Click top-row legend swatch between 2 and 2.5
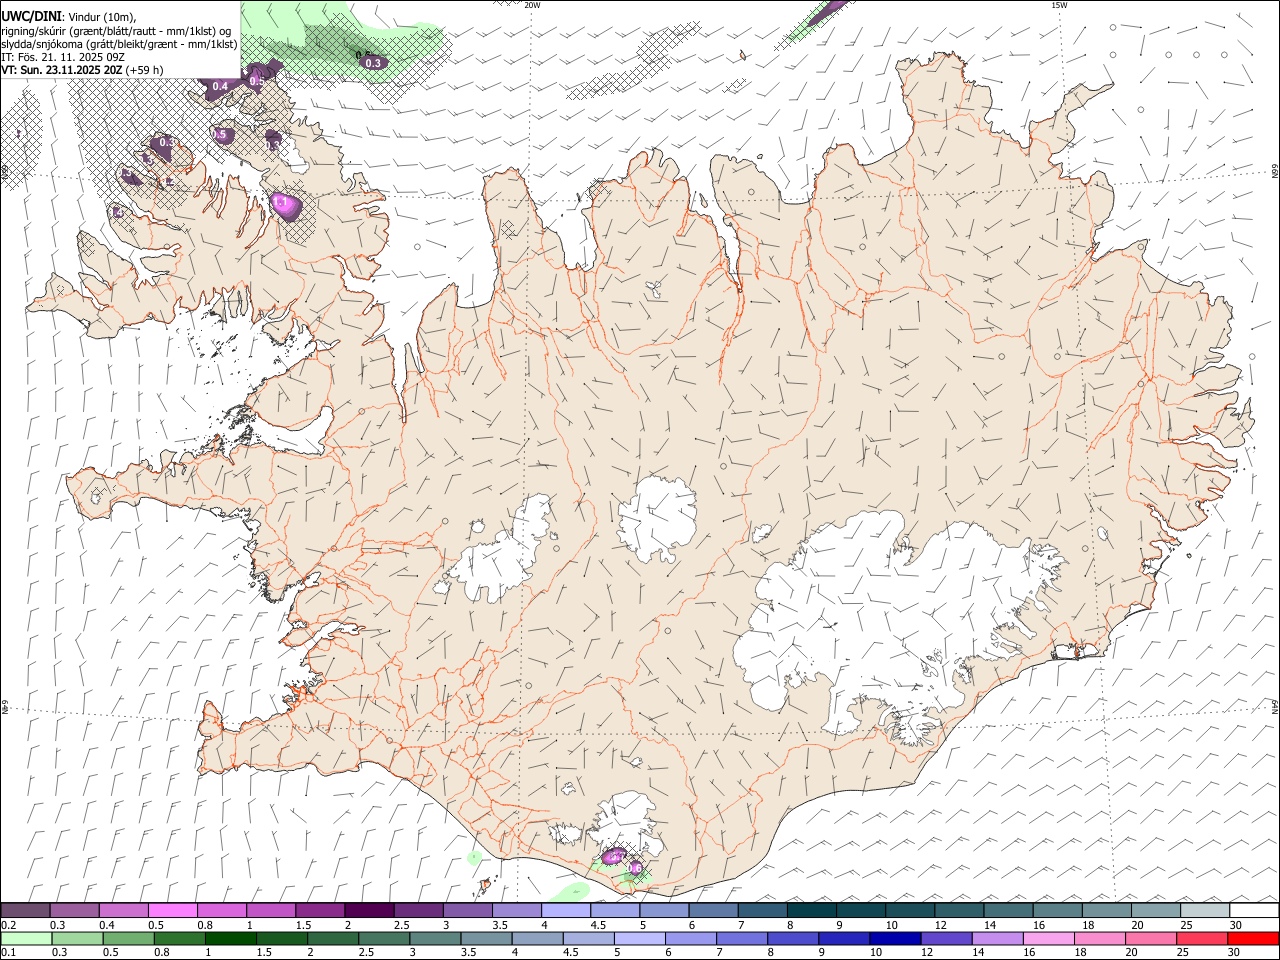Image resolution: width=1280 pixels, height=960 pixels. pos(368,910)
